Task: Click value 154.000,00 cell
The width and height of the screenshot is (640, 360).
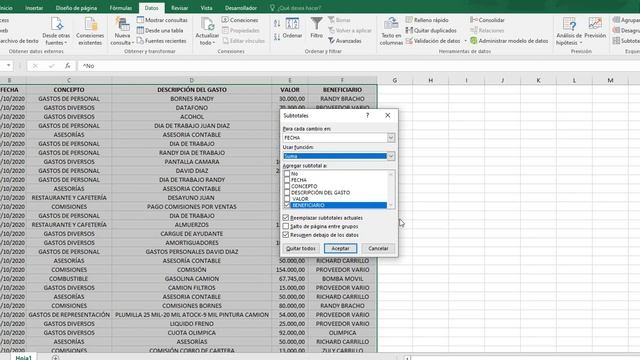Action: 290,270
